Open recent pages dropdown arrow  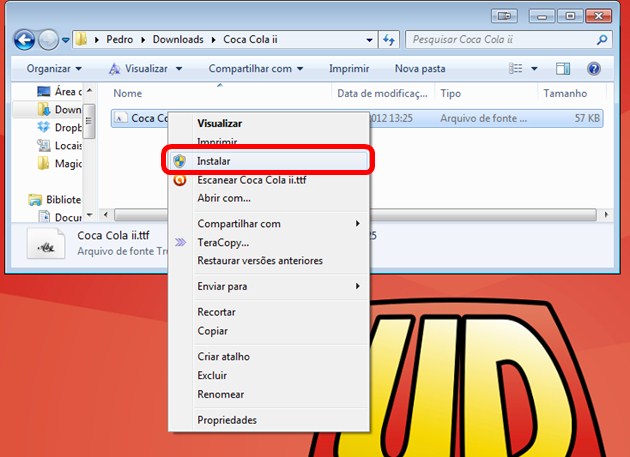(65, 40)
